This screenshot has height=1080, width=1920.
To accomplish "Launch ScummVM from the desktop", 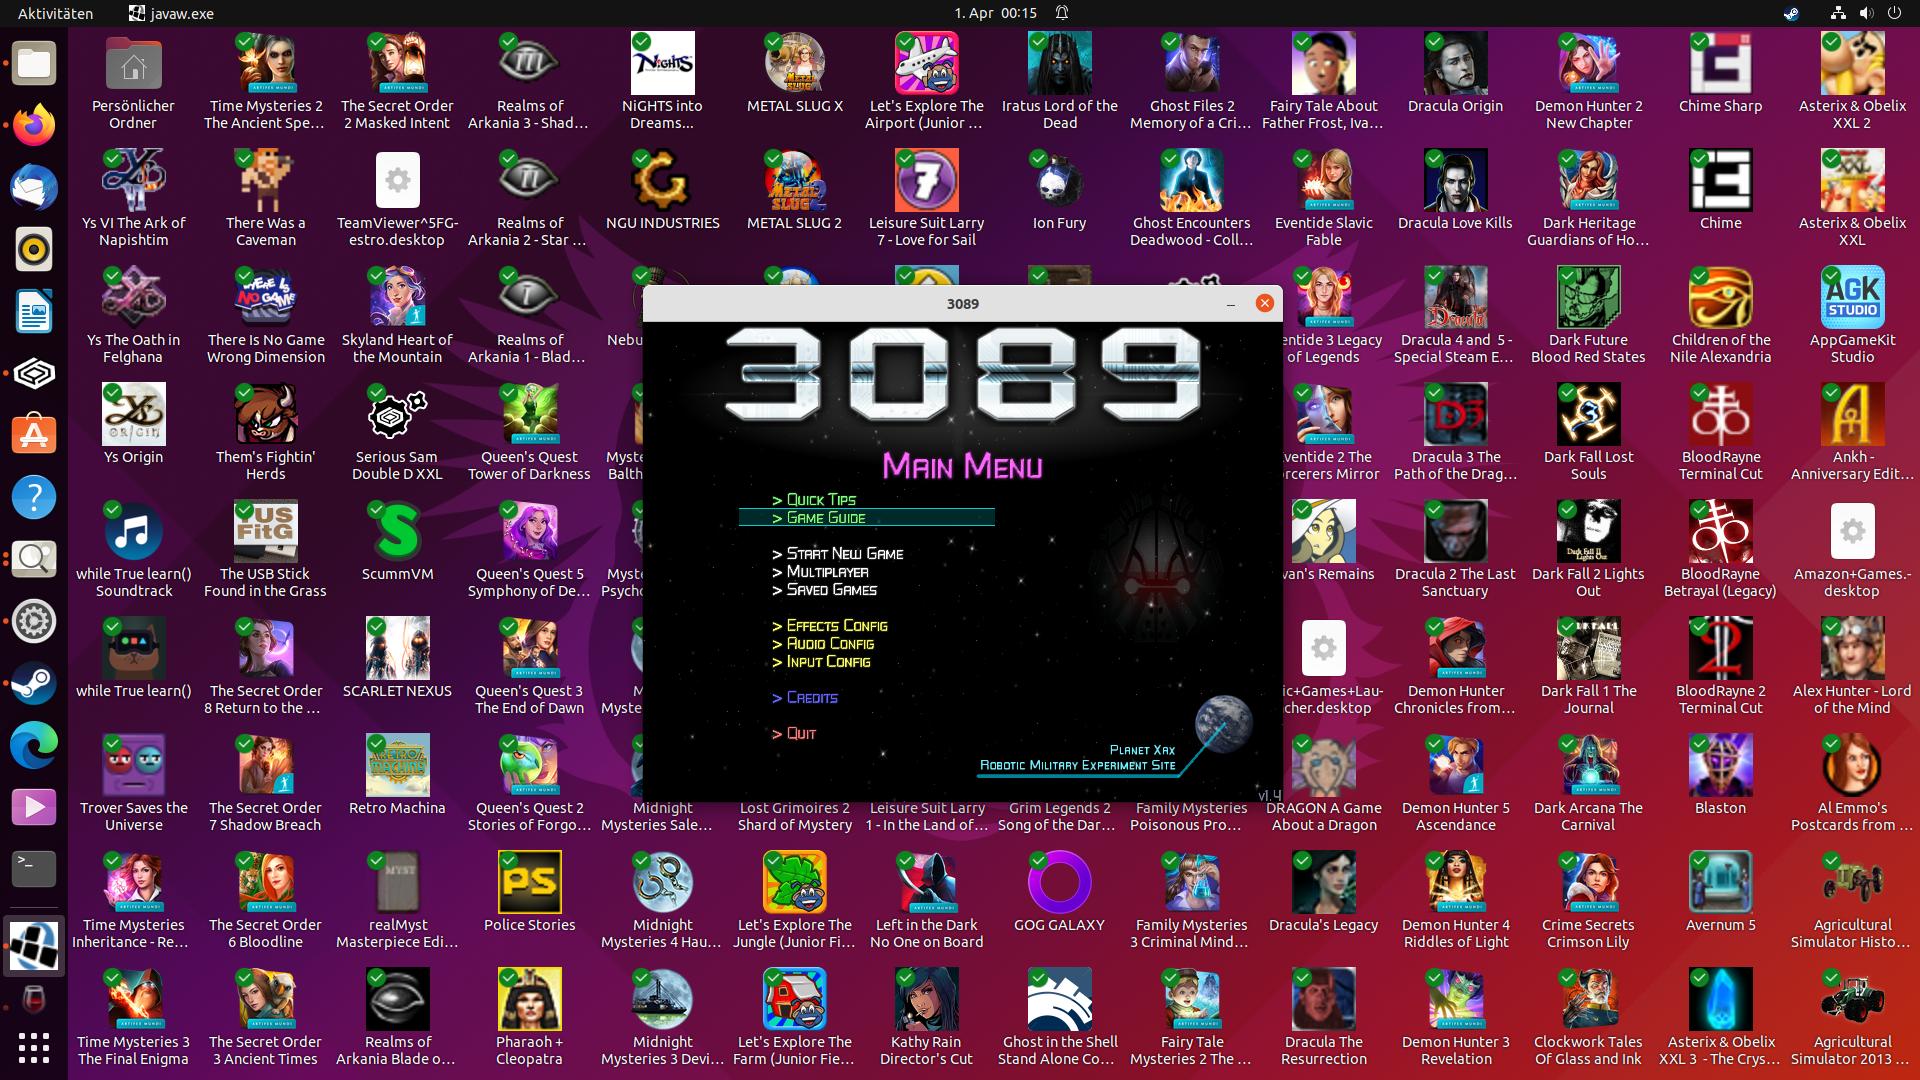I will click(x=397, y=532).
